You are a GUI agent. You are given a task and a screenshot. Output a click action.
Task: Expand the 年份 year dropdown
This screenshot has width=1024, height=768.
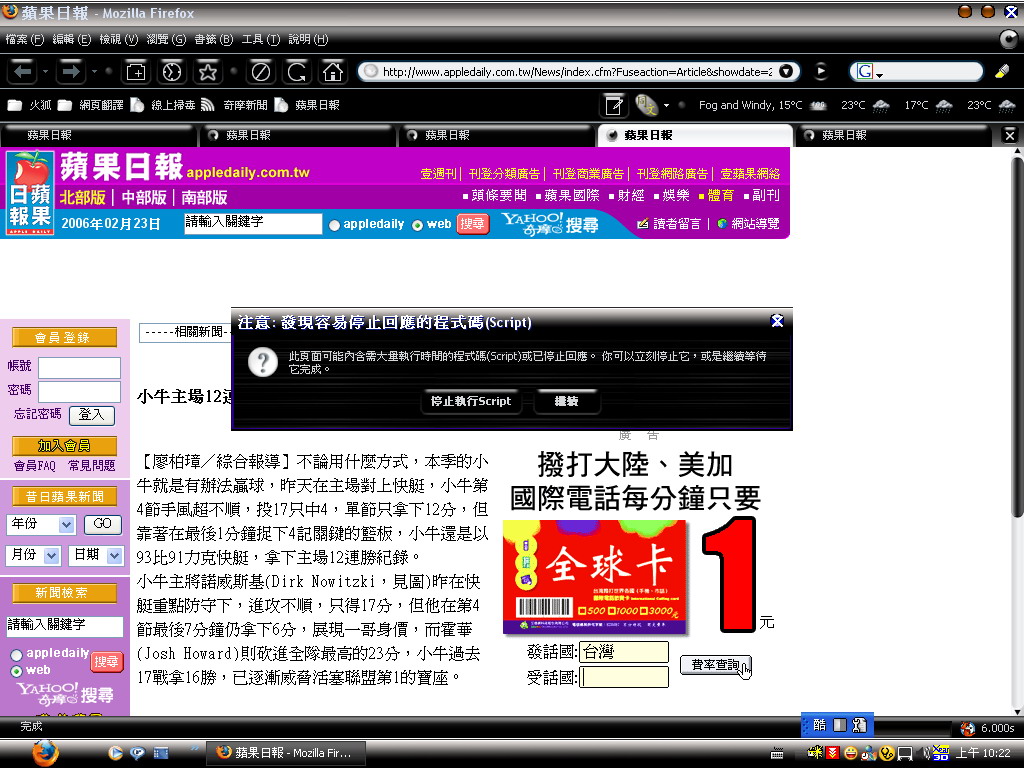66,524
